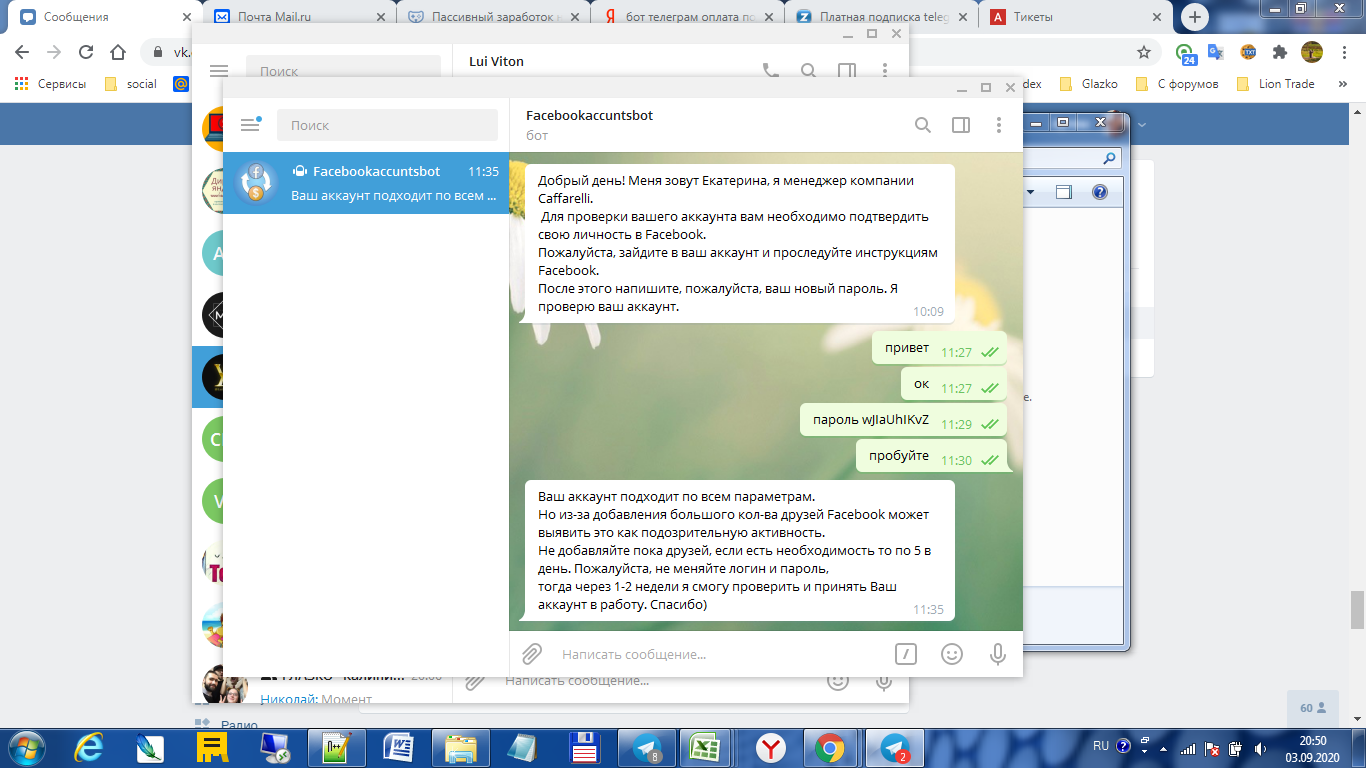Open Microsoft Excel from the taskbar
The image size is (1366, 768).
coord(708,747)
